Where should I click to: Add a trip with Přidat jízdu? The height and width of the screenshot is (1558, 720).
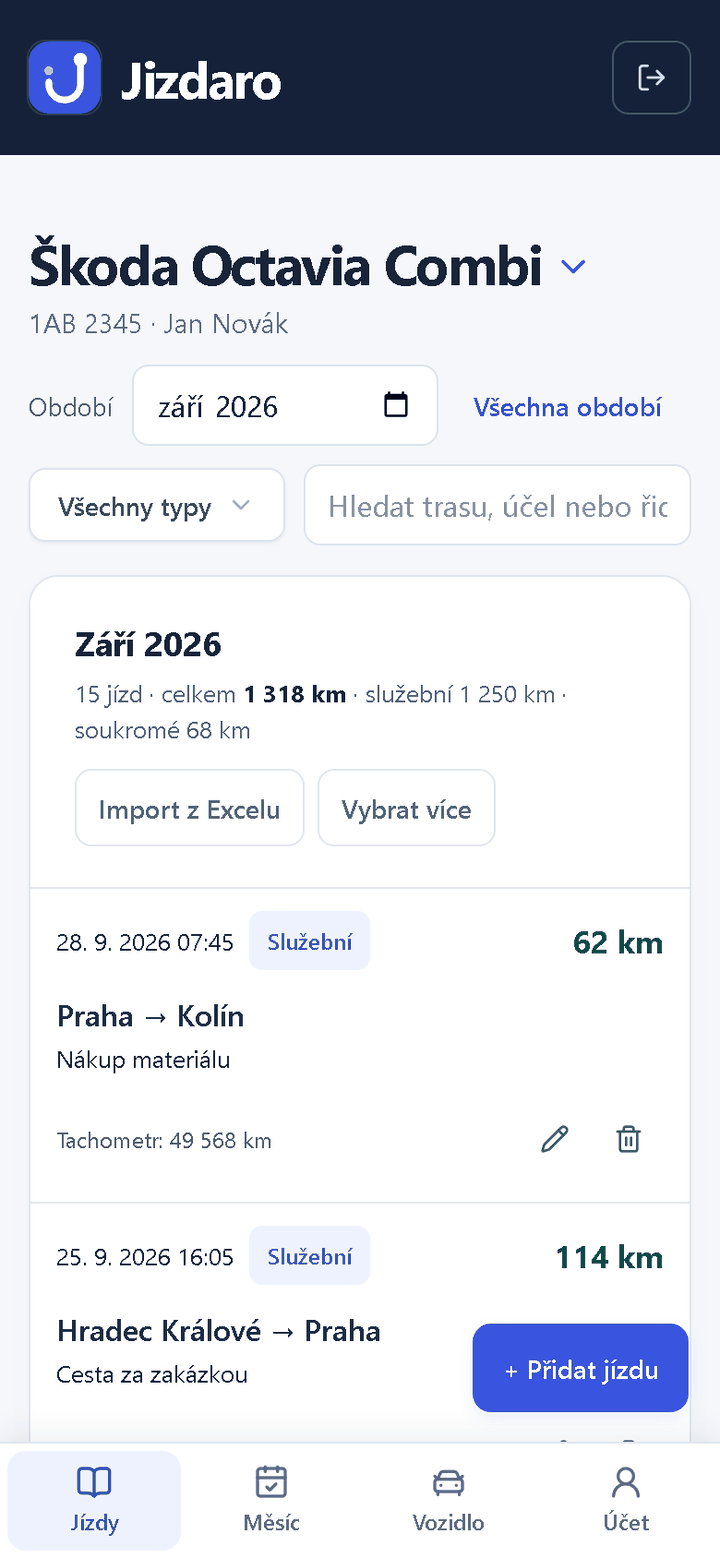(581, 1368)
